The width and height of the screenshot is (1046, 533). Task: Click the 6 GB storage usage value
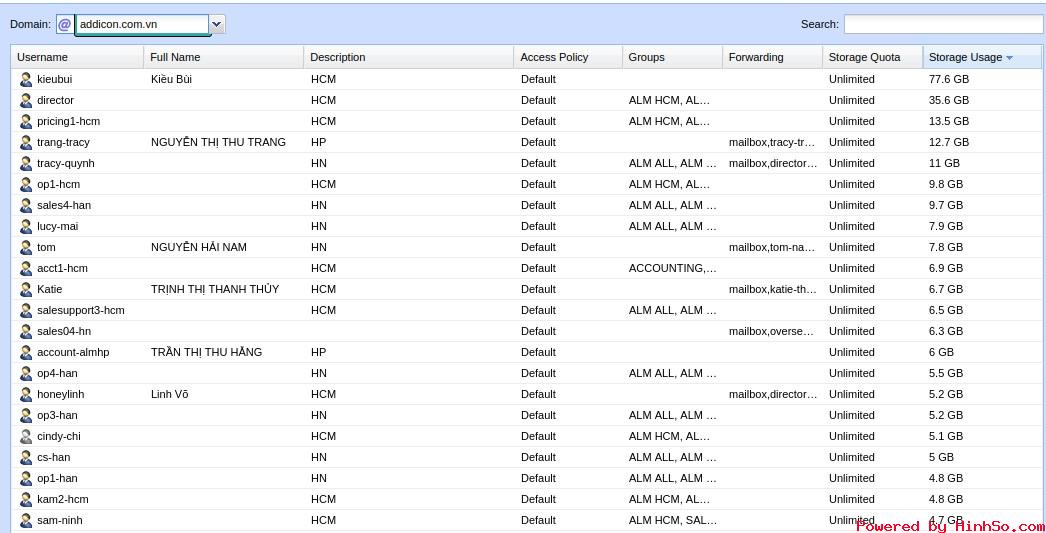pos(941,352)
